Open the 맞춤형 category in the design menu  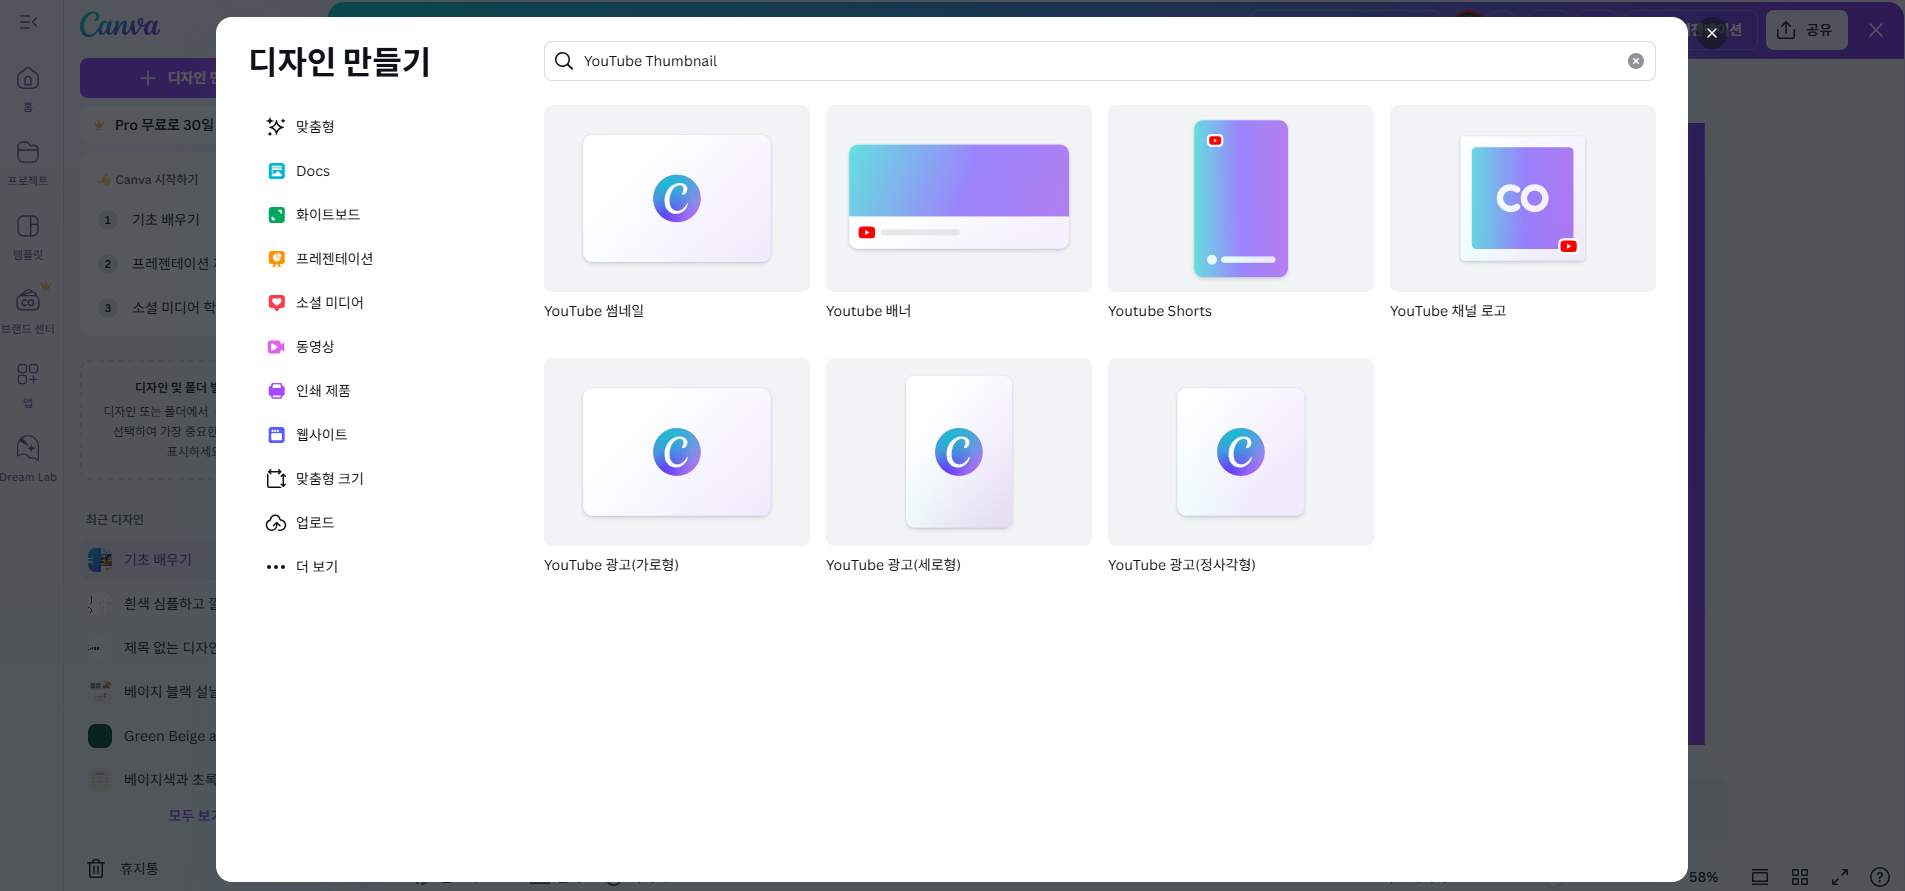pos(314,127)
